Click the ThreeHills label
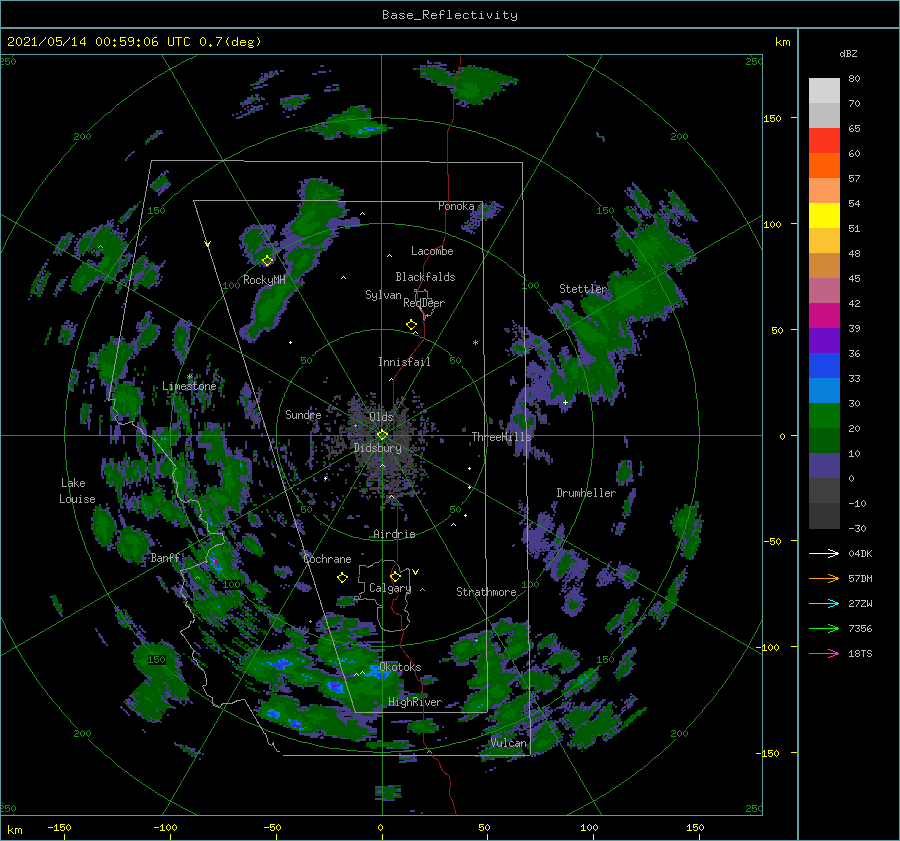 point(502,437)
